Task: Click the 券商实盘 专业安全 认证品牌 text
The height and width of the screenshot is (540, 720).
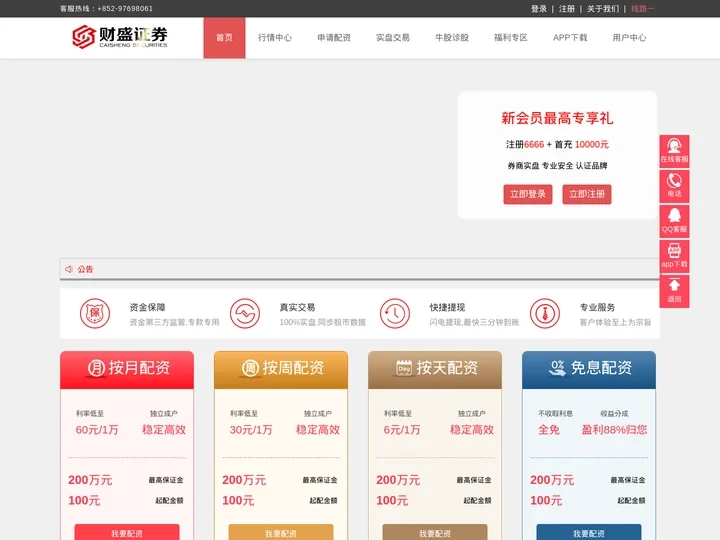Action: click(x=557, y=166)
